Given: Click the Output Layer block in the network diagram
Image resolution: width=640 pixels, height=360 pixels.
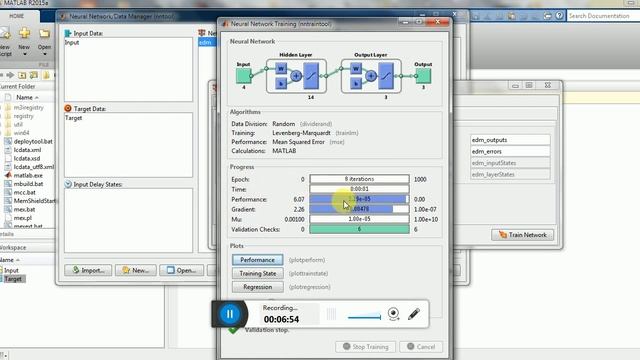Looking at the screenshot, I should pyautogui.click(x=371, y=76).
